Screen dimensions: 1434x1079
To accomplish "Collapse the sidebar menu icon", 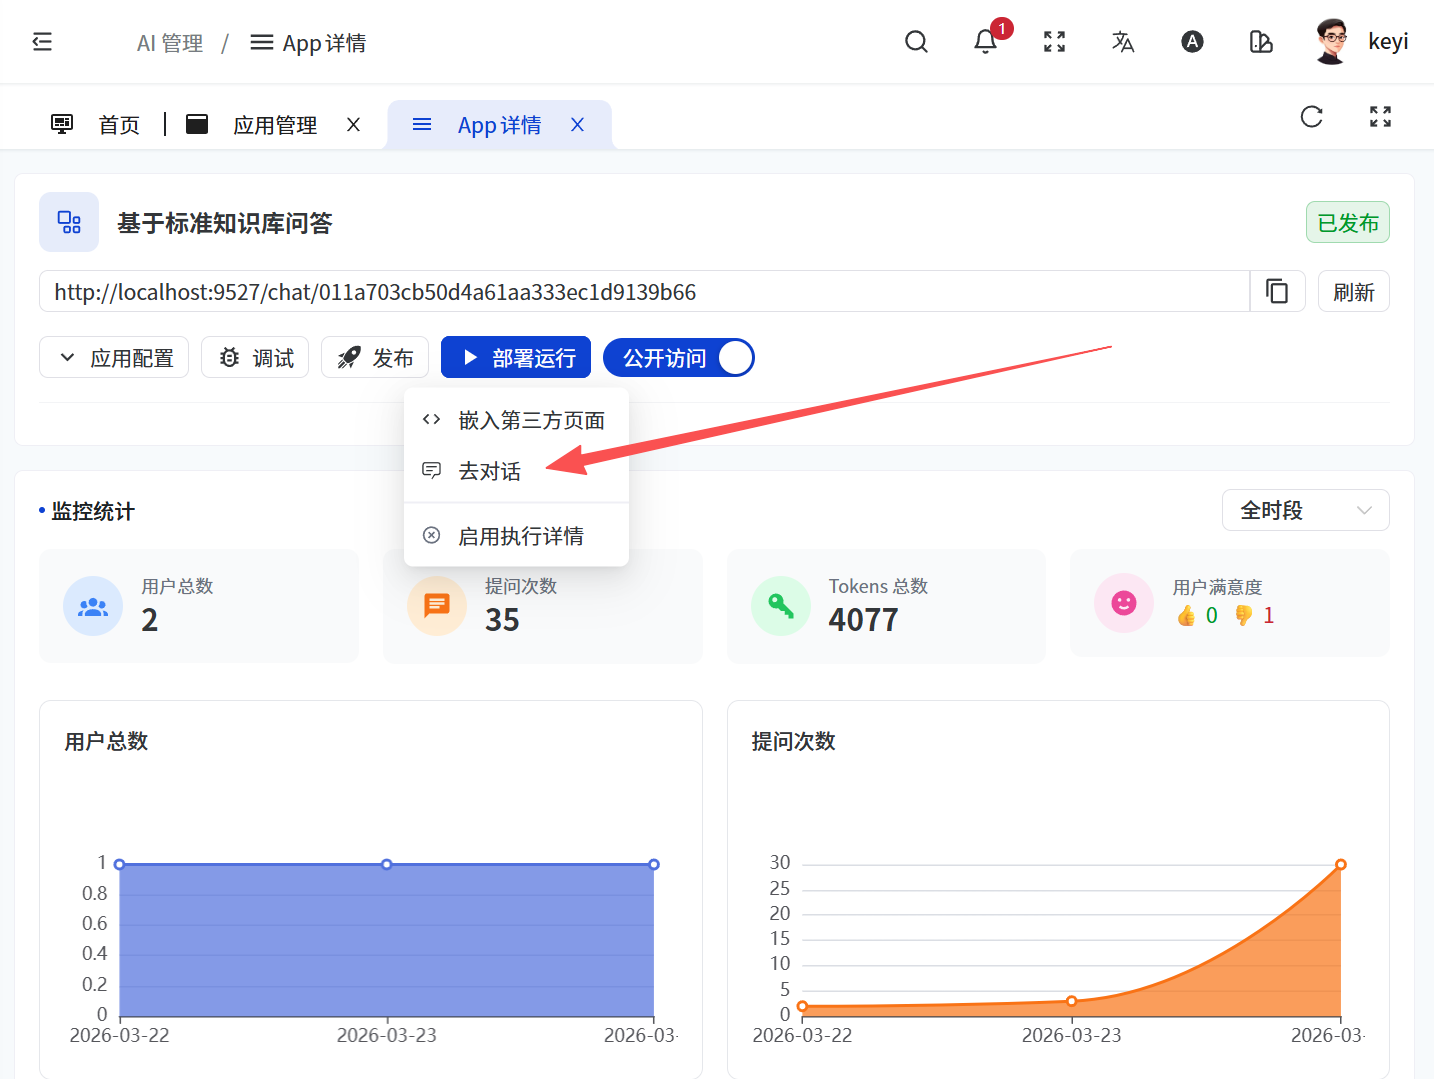I will point(42,42).
